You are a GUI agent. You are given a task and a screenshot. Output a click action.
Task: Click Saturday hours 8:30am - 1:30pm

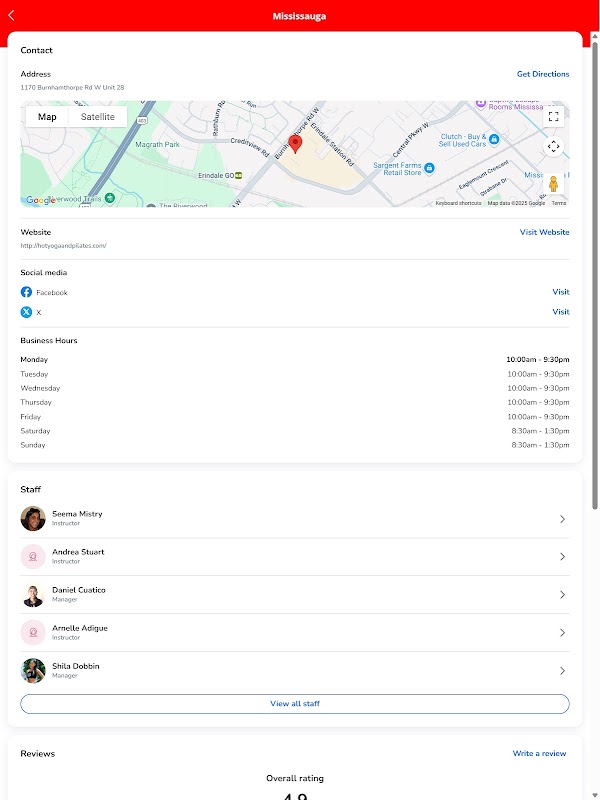click(540, 431)
